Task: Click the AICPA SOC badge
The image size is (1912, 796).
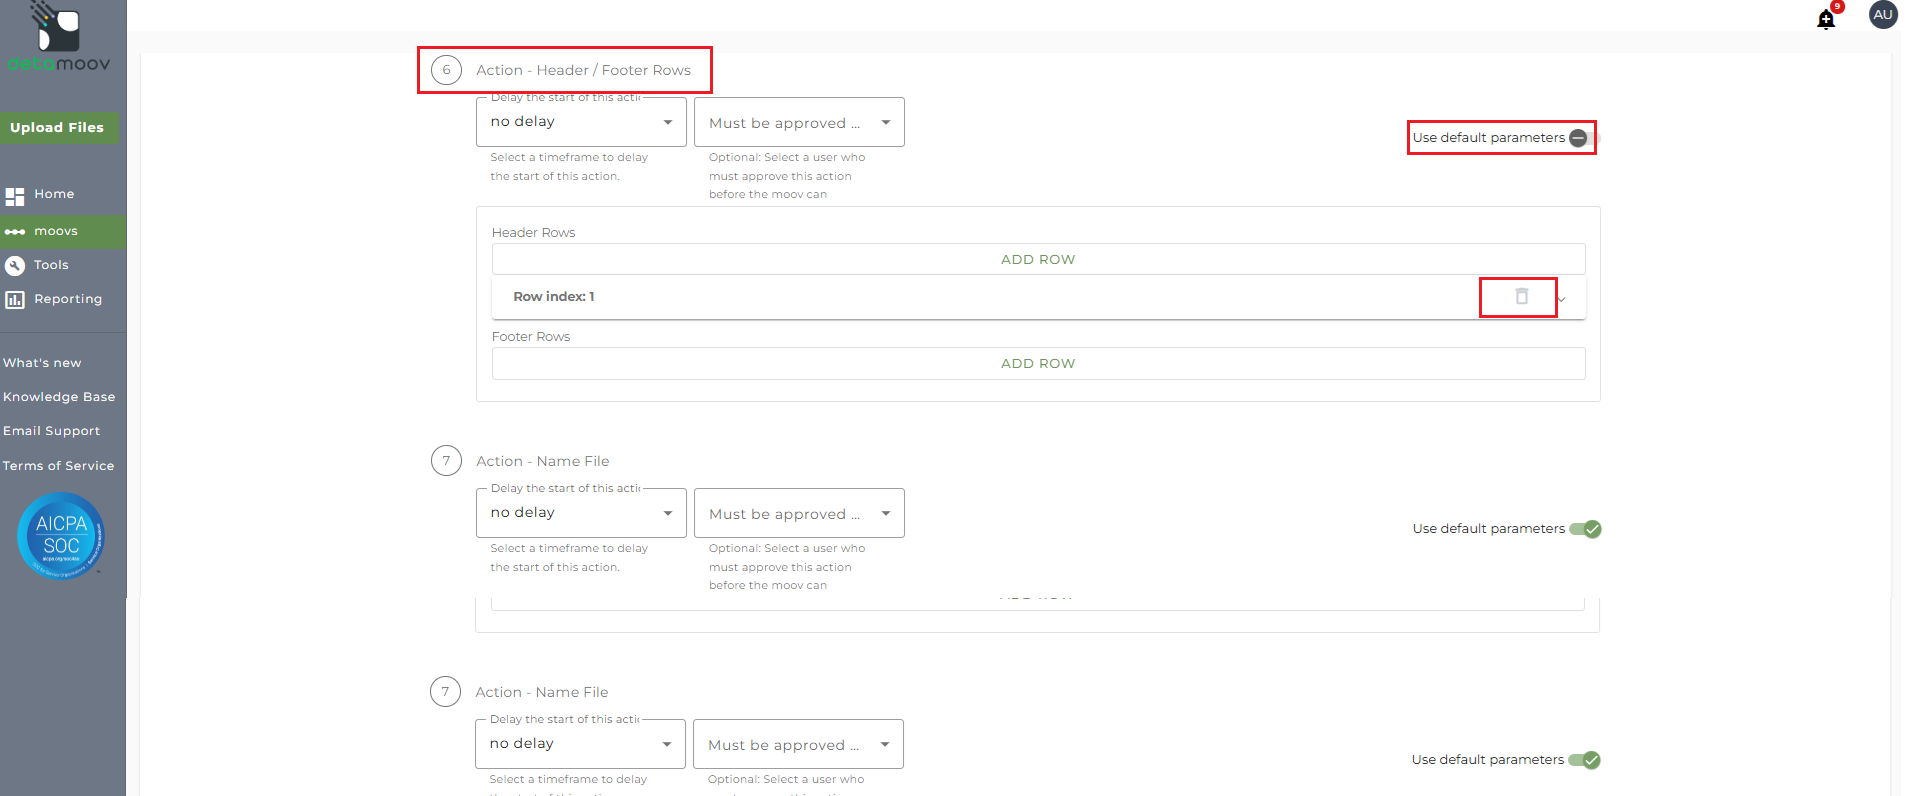Action: click(x=61, y=536)
